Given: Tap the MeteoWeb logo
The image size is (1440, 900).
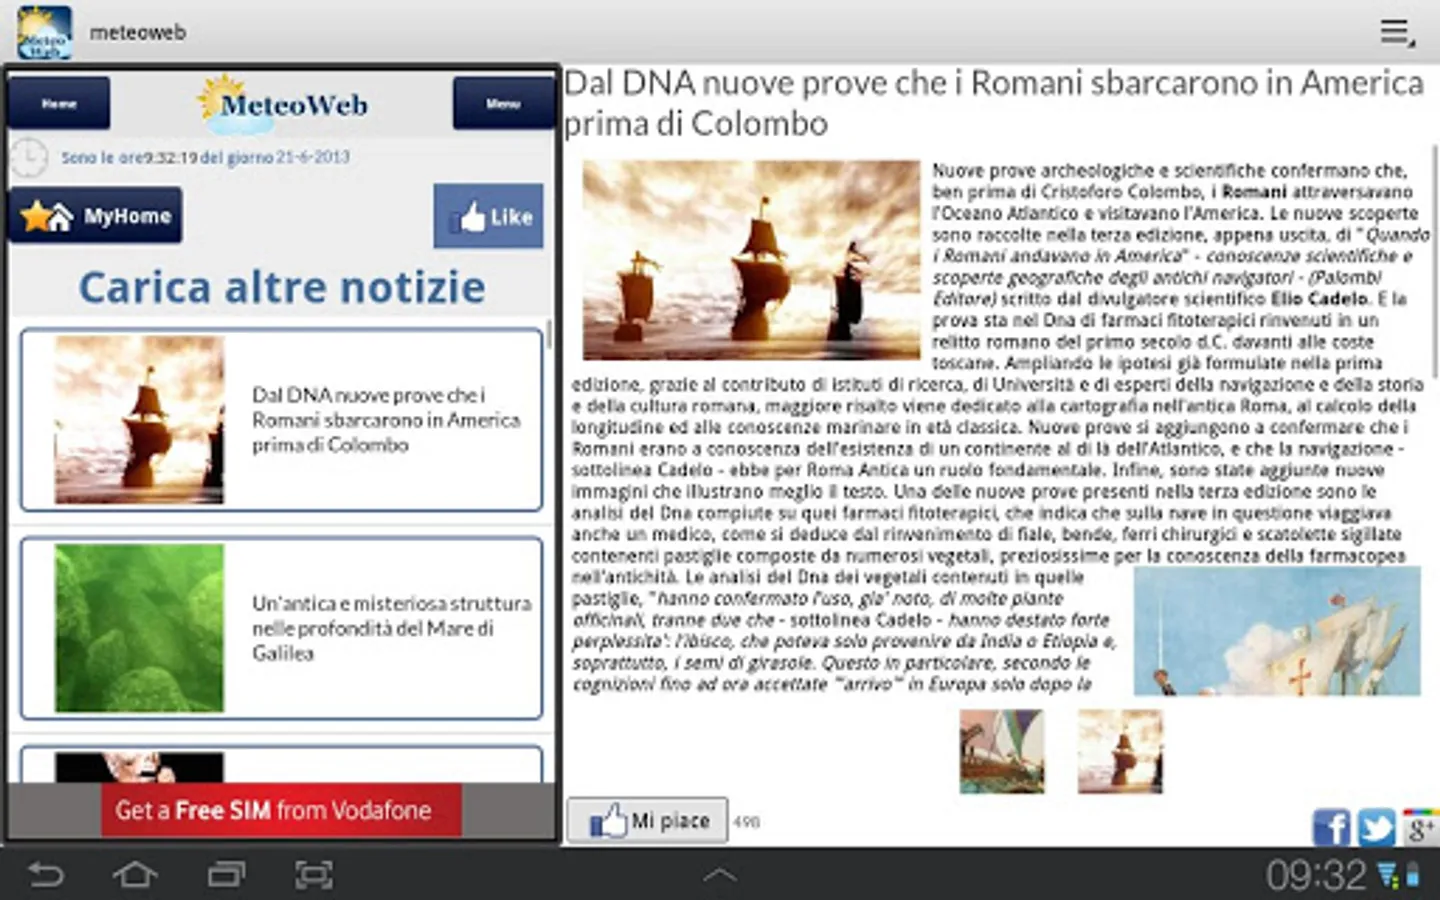Looking at the screenshot, I should 283,103.
